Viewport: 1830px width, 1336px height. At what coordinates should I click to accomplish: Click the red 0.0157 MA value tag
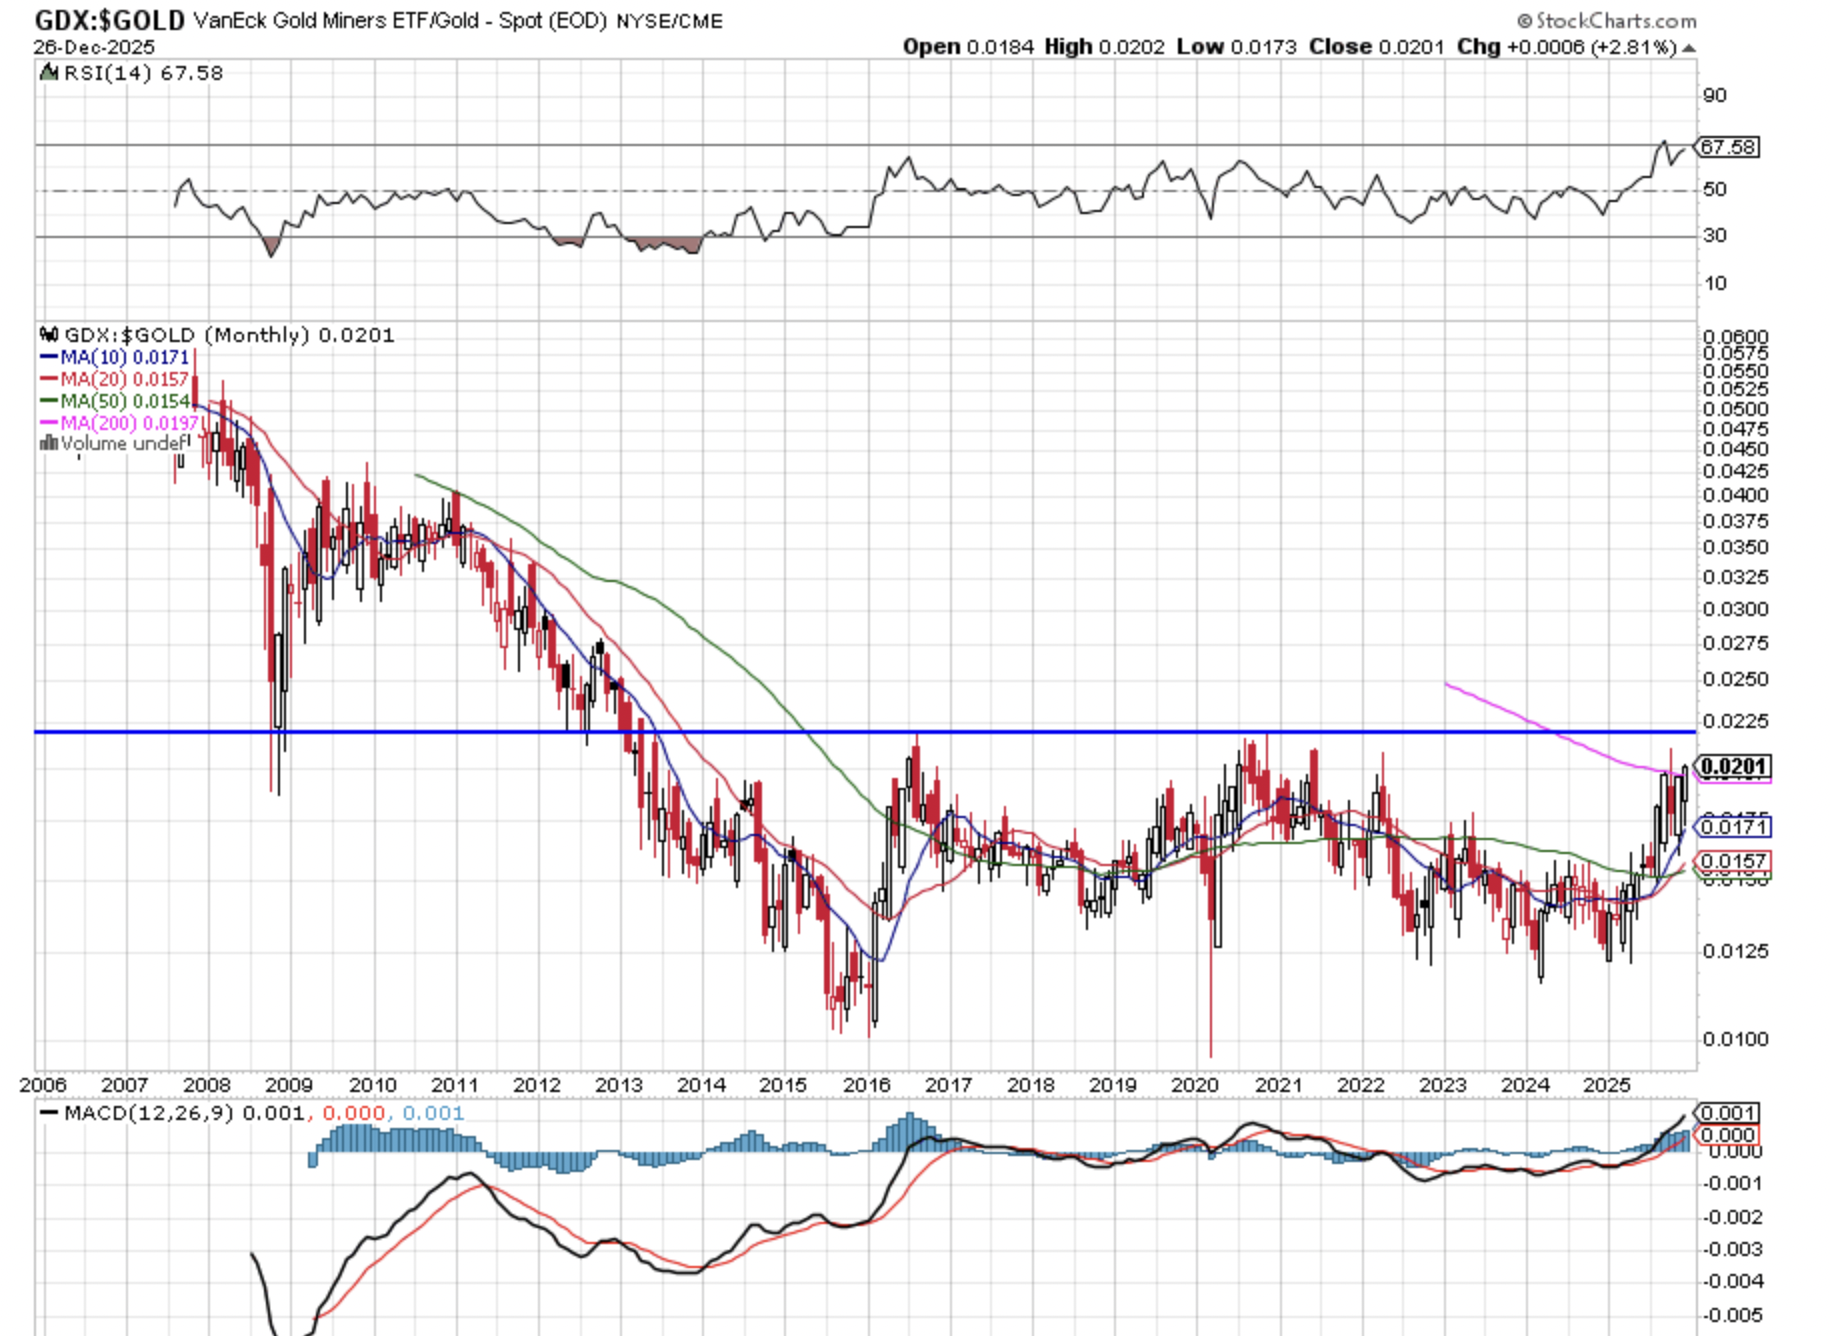tap(1734, 861)
